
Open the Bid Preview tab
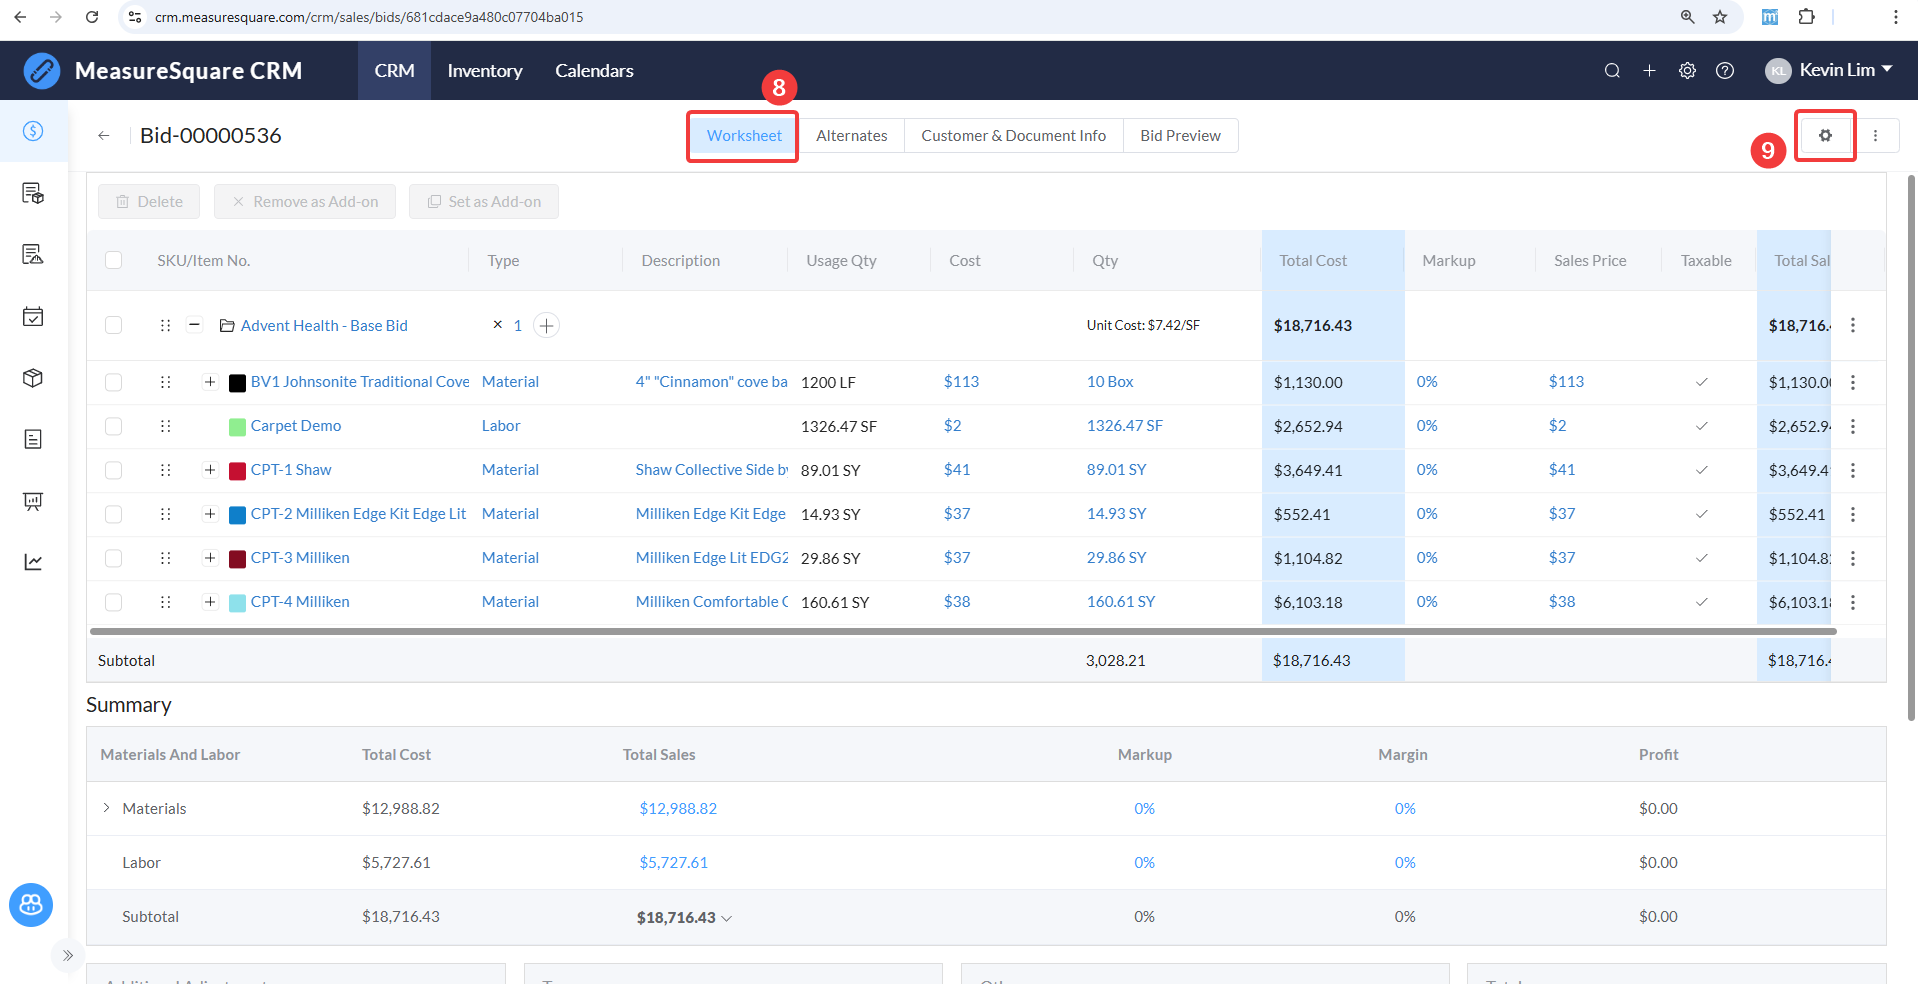[1180, 136]
